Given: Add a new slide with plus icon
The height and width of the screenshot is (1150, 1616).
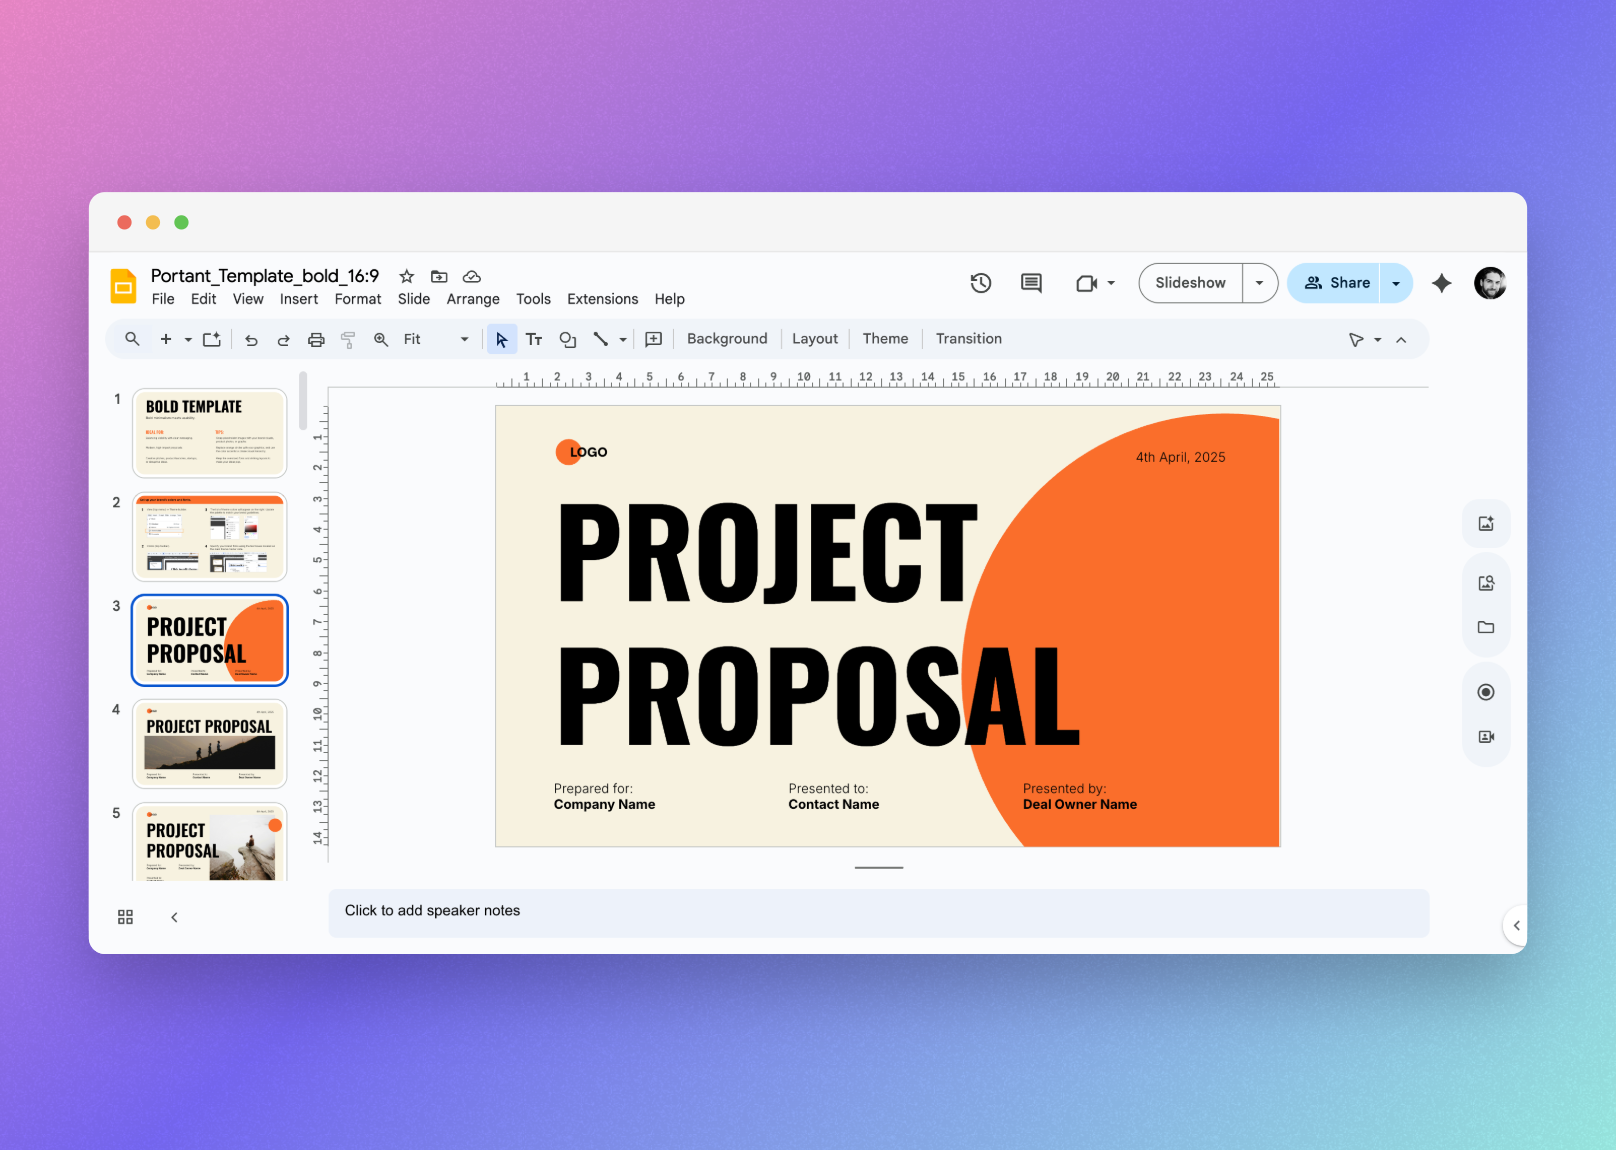Looking at the screenshot, I should point(166,339).
